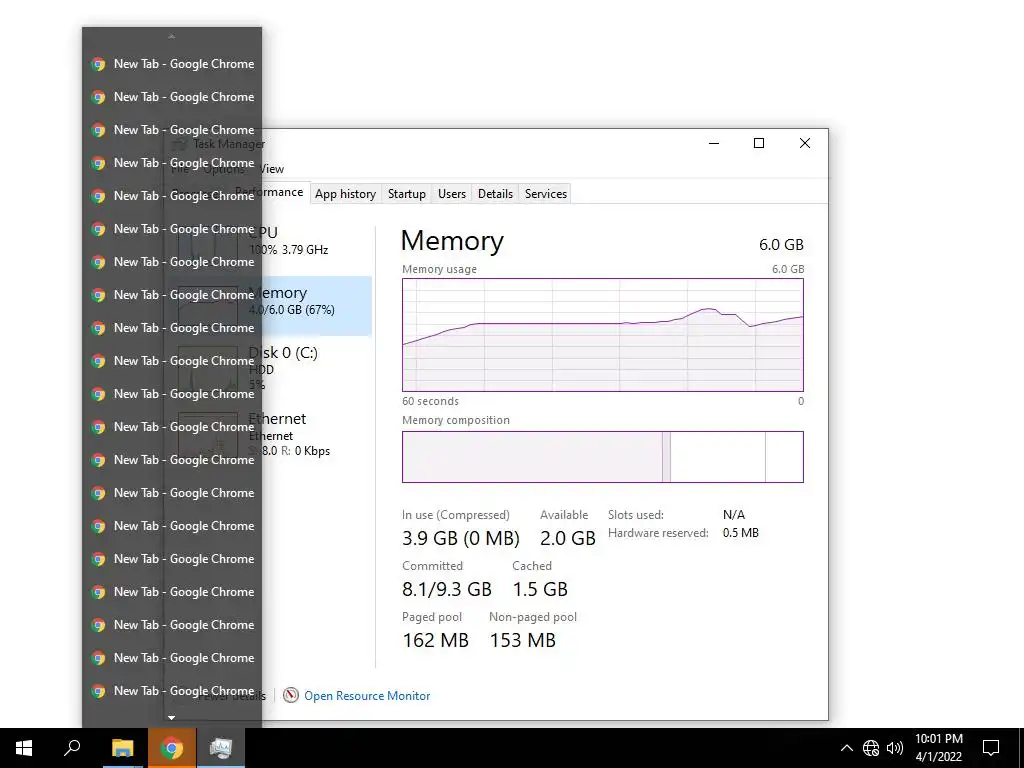Viewport: 1024px width, 768px height.
Task: Click the Slots used N/A value
Action: (x=733, y=515)
